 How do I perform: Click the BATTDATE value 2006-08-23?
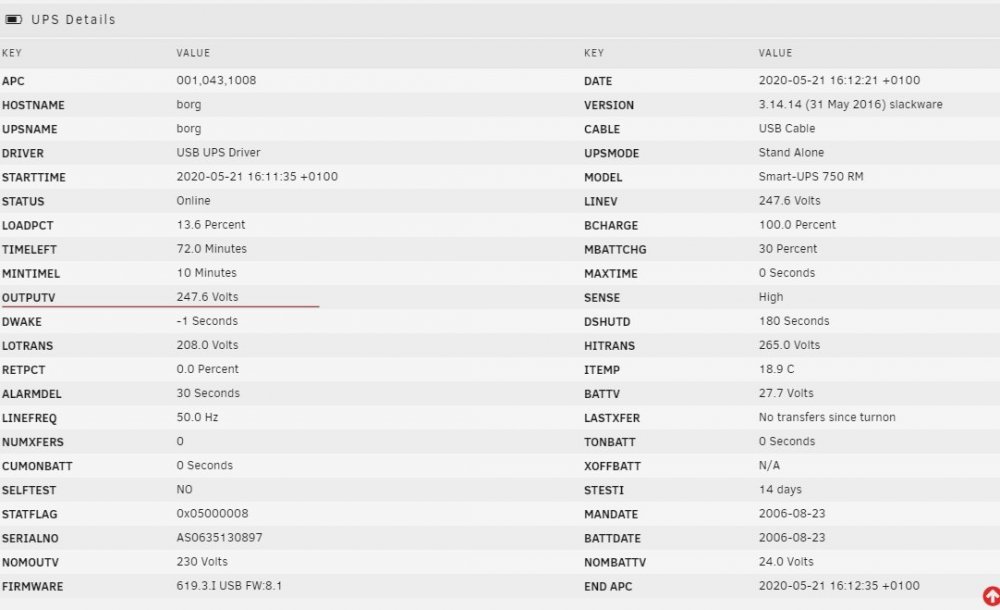pyautogui.click(x=792, y=538)
